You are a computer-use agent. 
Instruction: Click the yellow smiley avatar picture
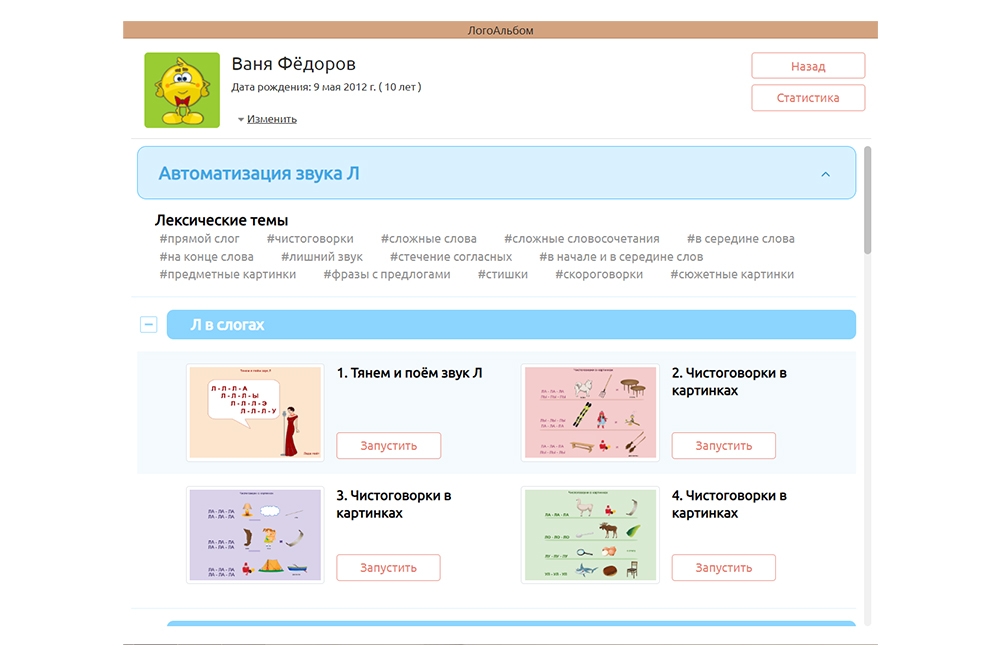tap(182, 90)
